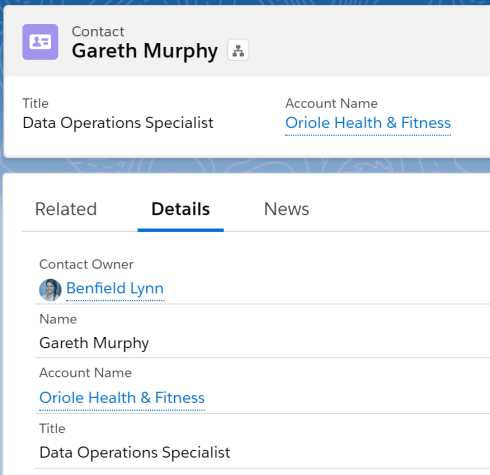
Task: Click Title label in Details section
Action: 52,429
